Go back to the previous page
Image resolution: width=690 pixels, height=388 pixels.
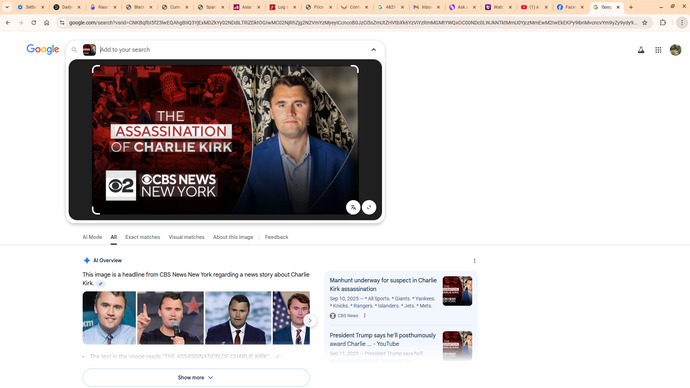coord(8,22)
